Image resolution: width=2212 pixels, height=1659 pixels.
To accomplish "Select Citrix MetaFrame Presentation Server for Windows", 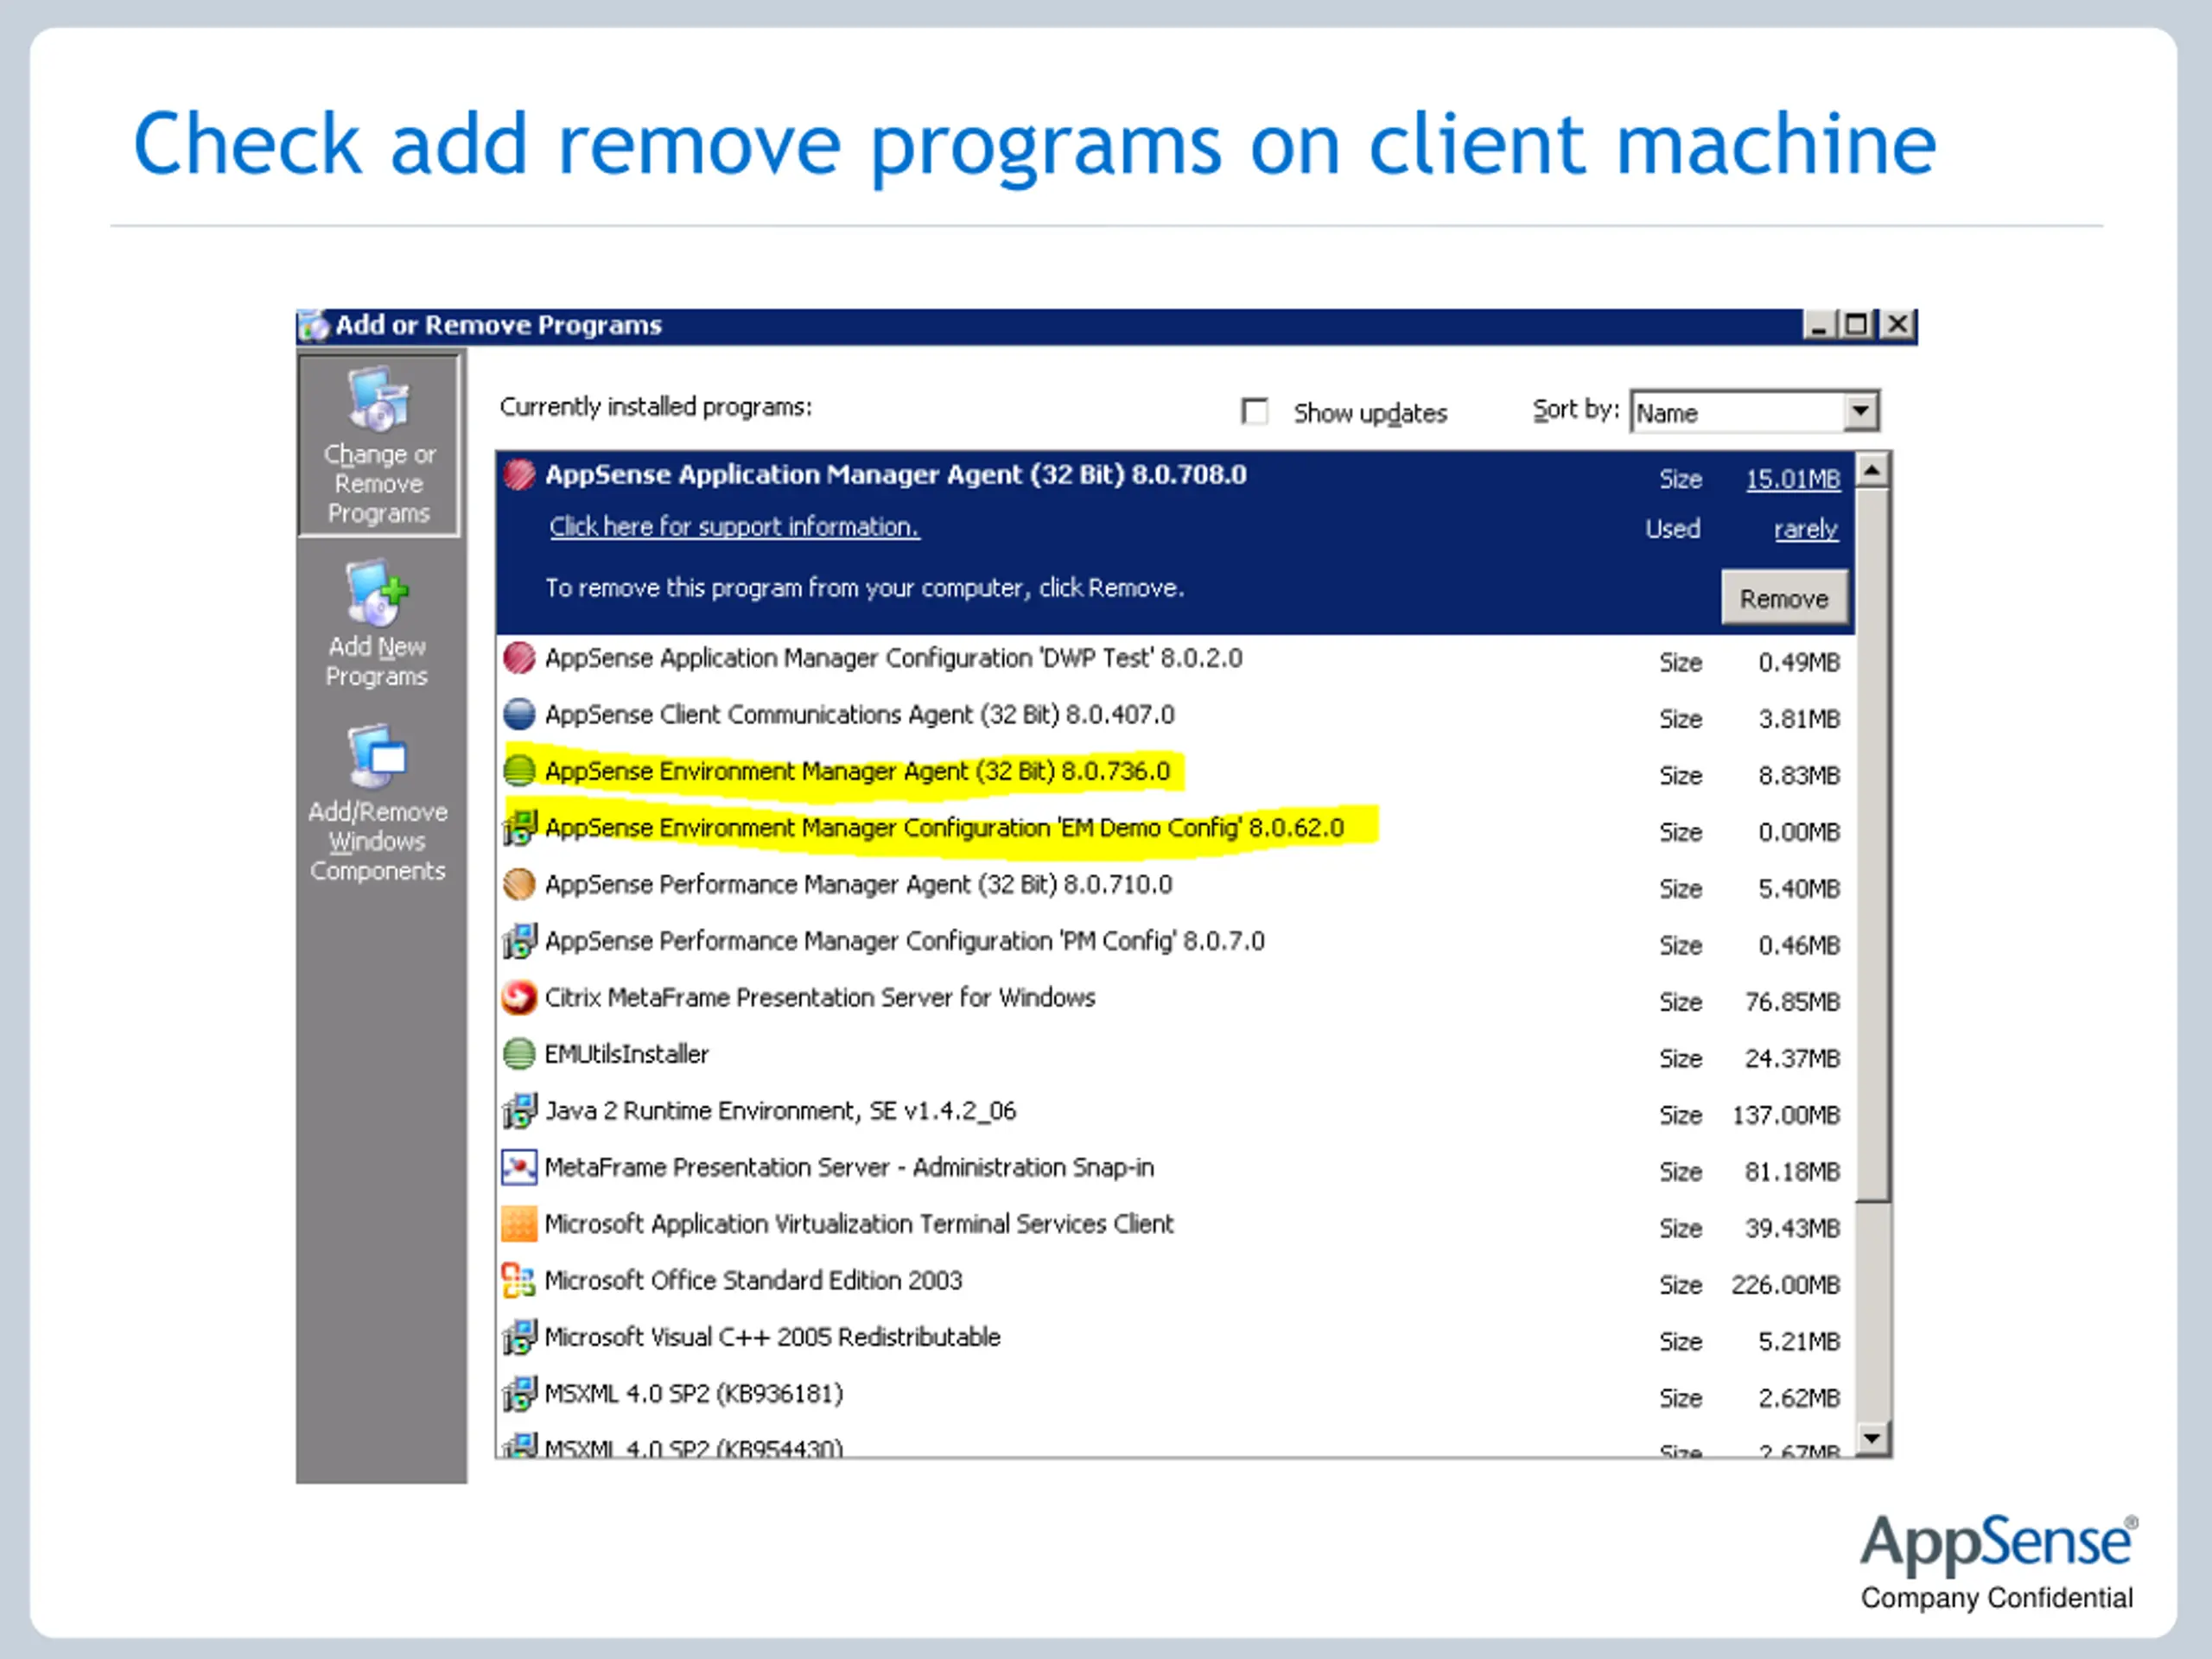I will (1176, 999).
